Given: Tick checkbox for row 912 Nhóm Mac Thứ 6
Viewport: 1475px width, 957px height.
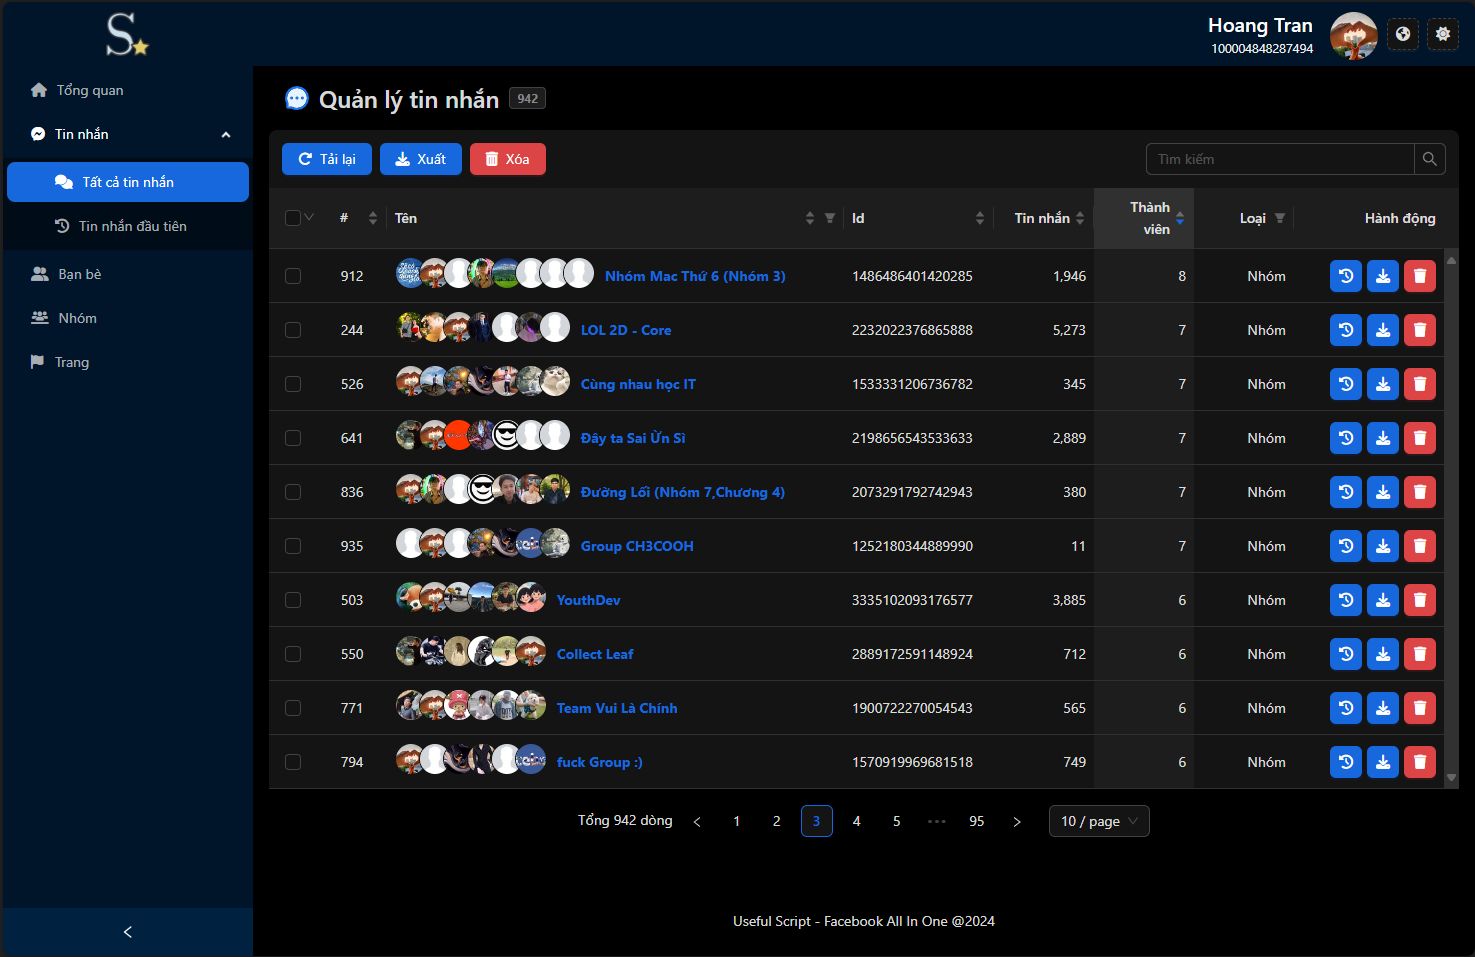Looking at the screenshot, I should click(x=293, y=276).
